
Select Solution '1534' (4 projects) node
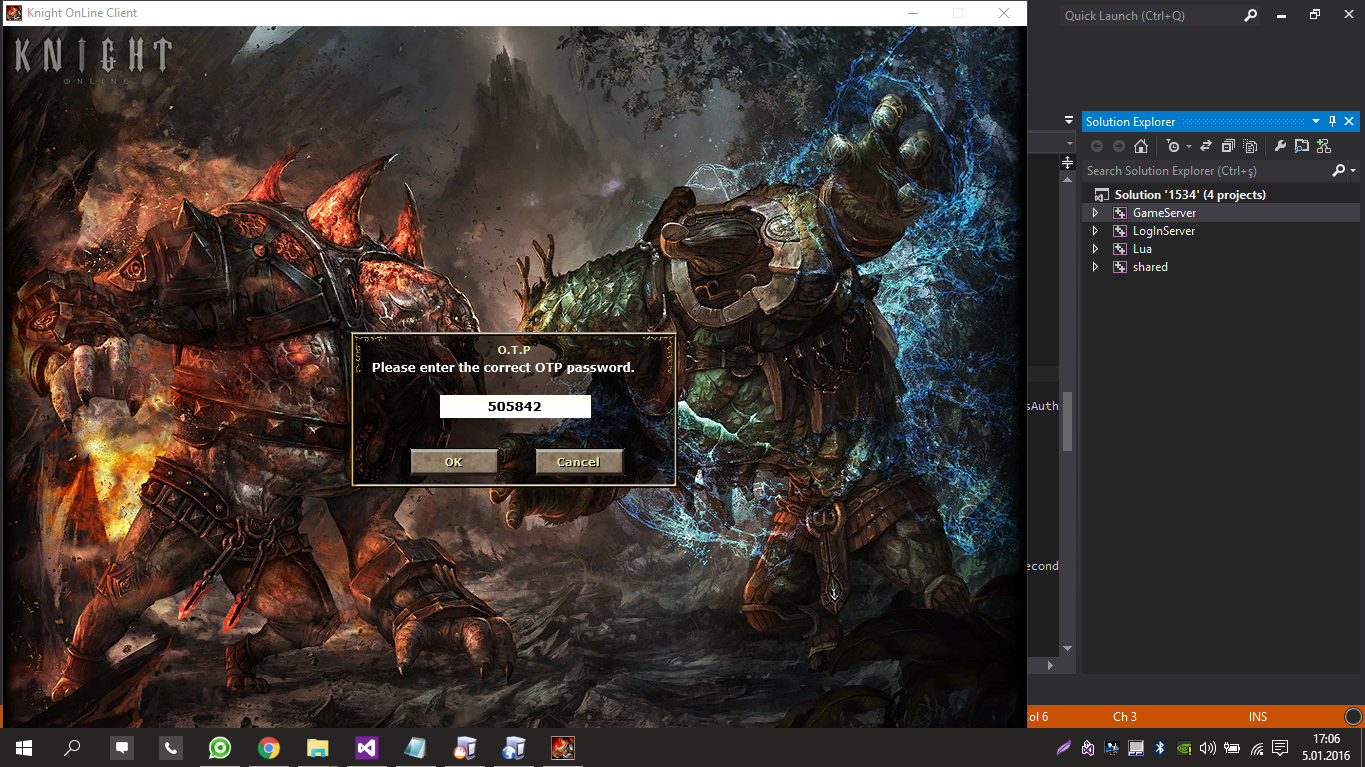click(x=1190, y=195)
